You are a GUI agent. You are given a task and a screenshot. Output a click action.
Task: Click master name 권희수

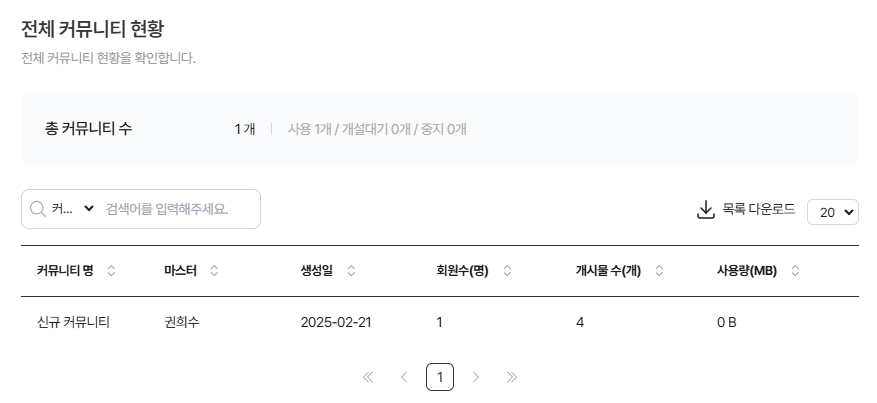click(182, 322)
